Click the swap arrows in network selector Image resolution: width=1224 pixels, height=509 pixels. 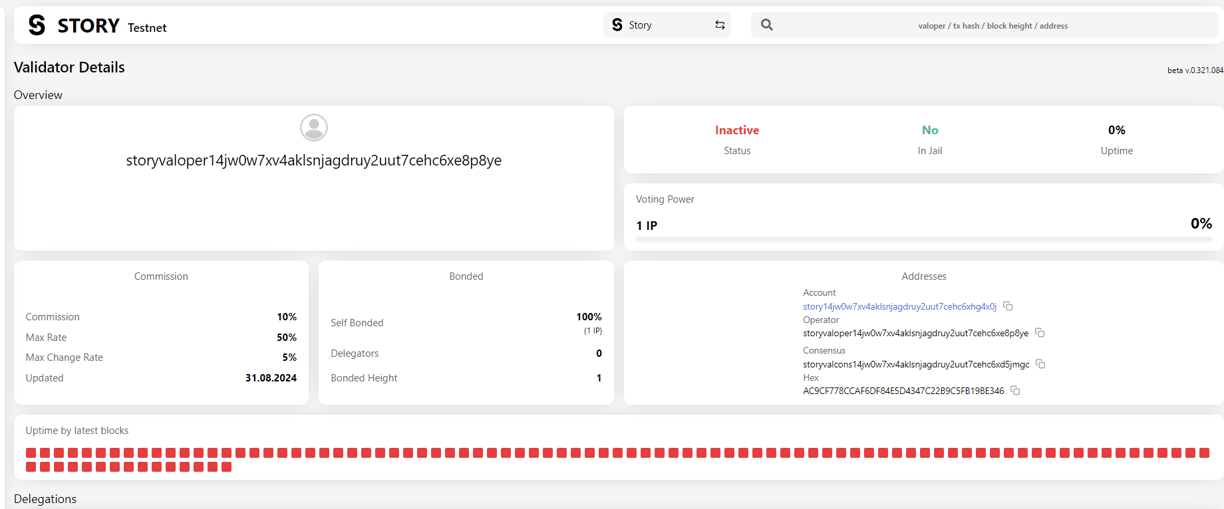(720, 25)
